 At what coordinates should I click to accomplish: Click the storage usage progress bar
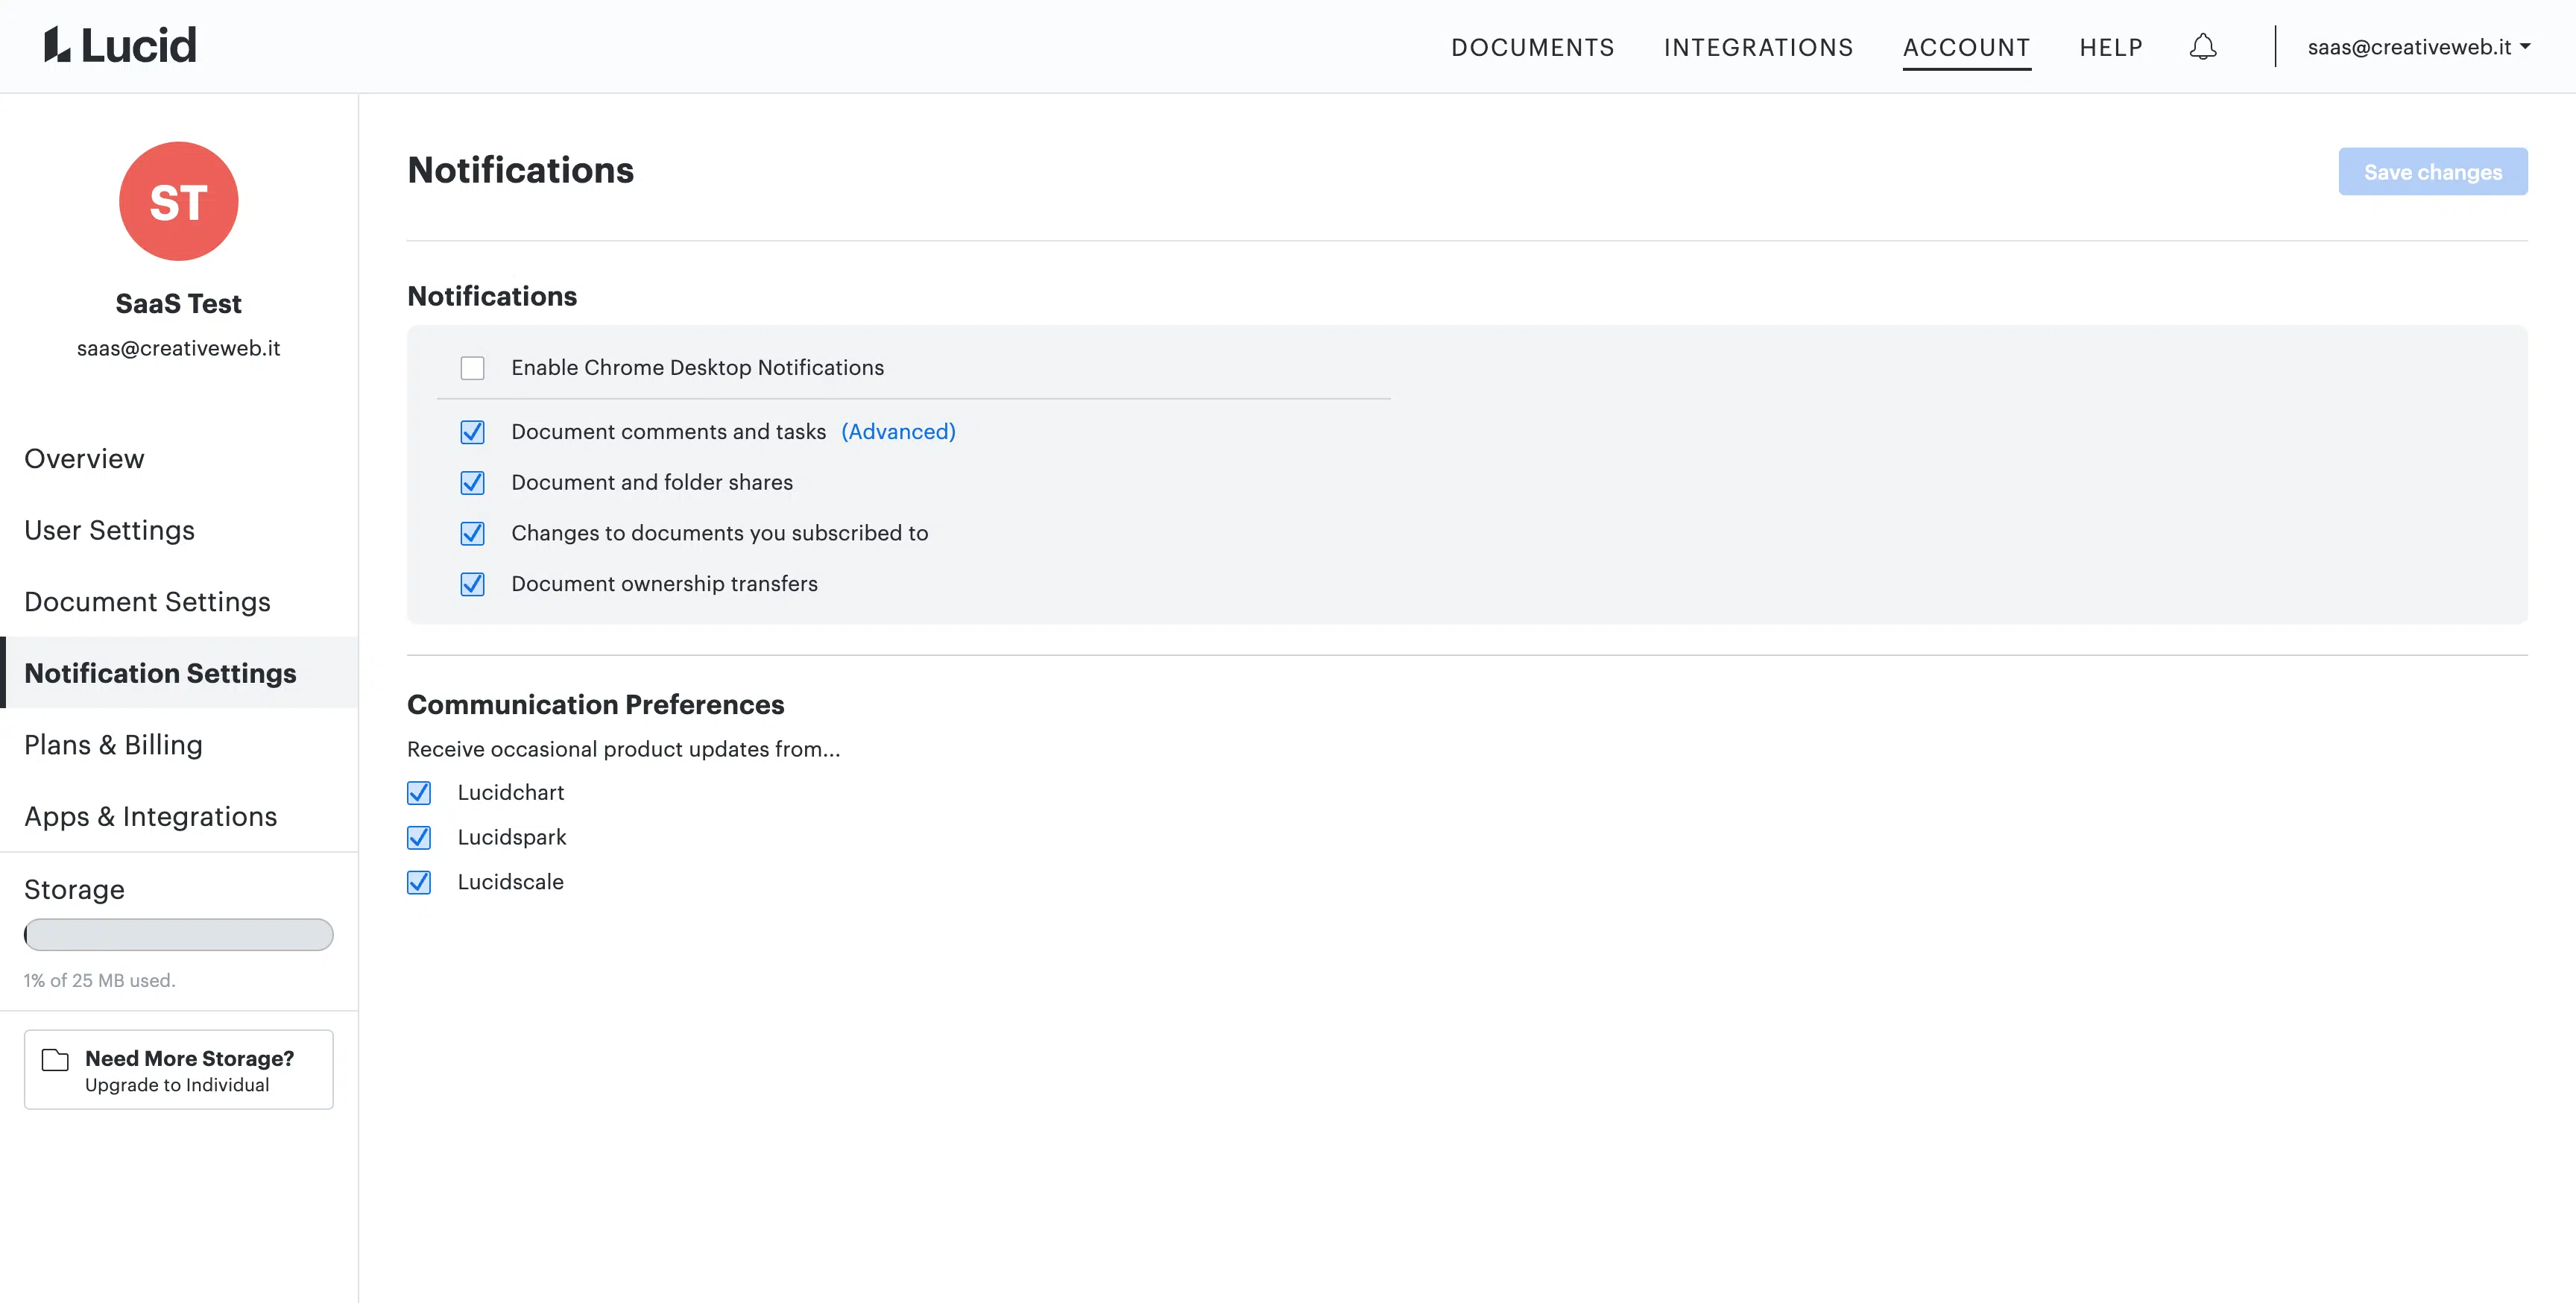click(x=179, y=935)
